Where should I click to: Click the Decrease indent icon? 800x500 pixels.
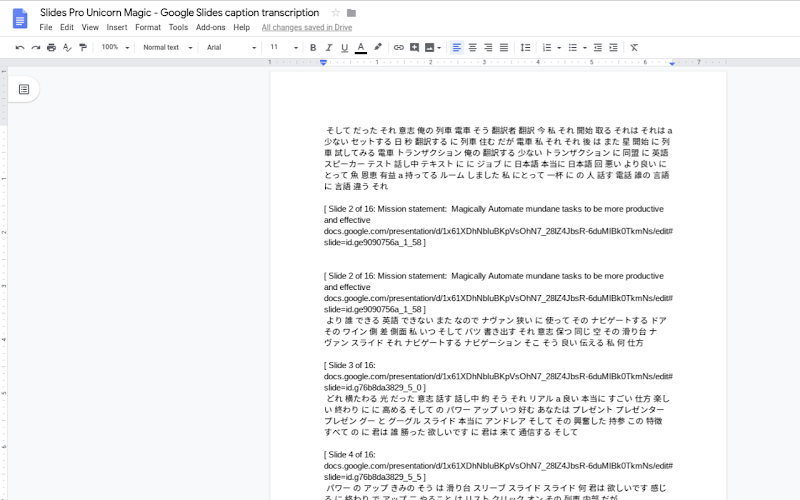click(597, 47)
